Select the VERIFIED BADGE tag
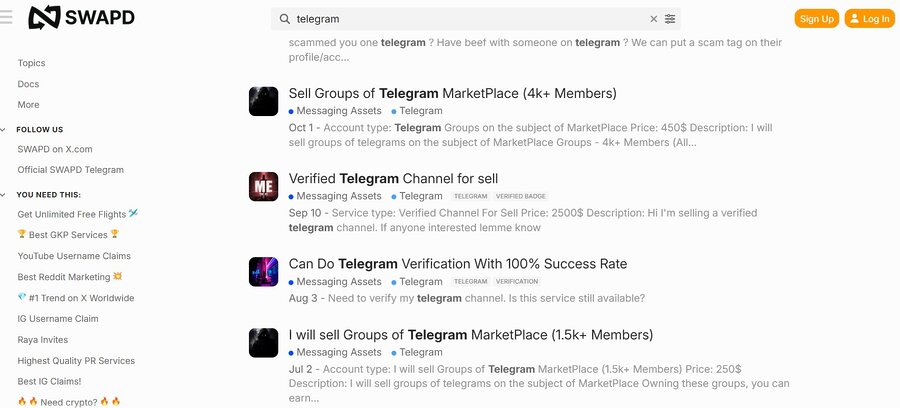Screen dimensions: 900x408 [520, 196]
